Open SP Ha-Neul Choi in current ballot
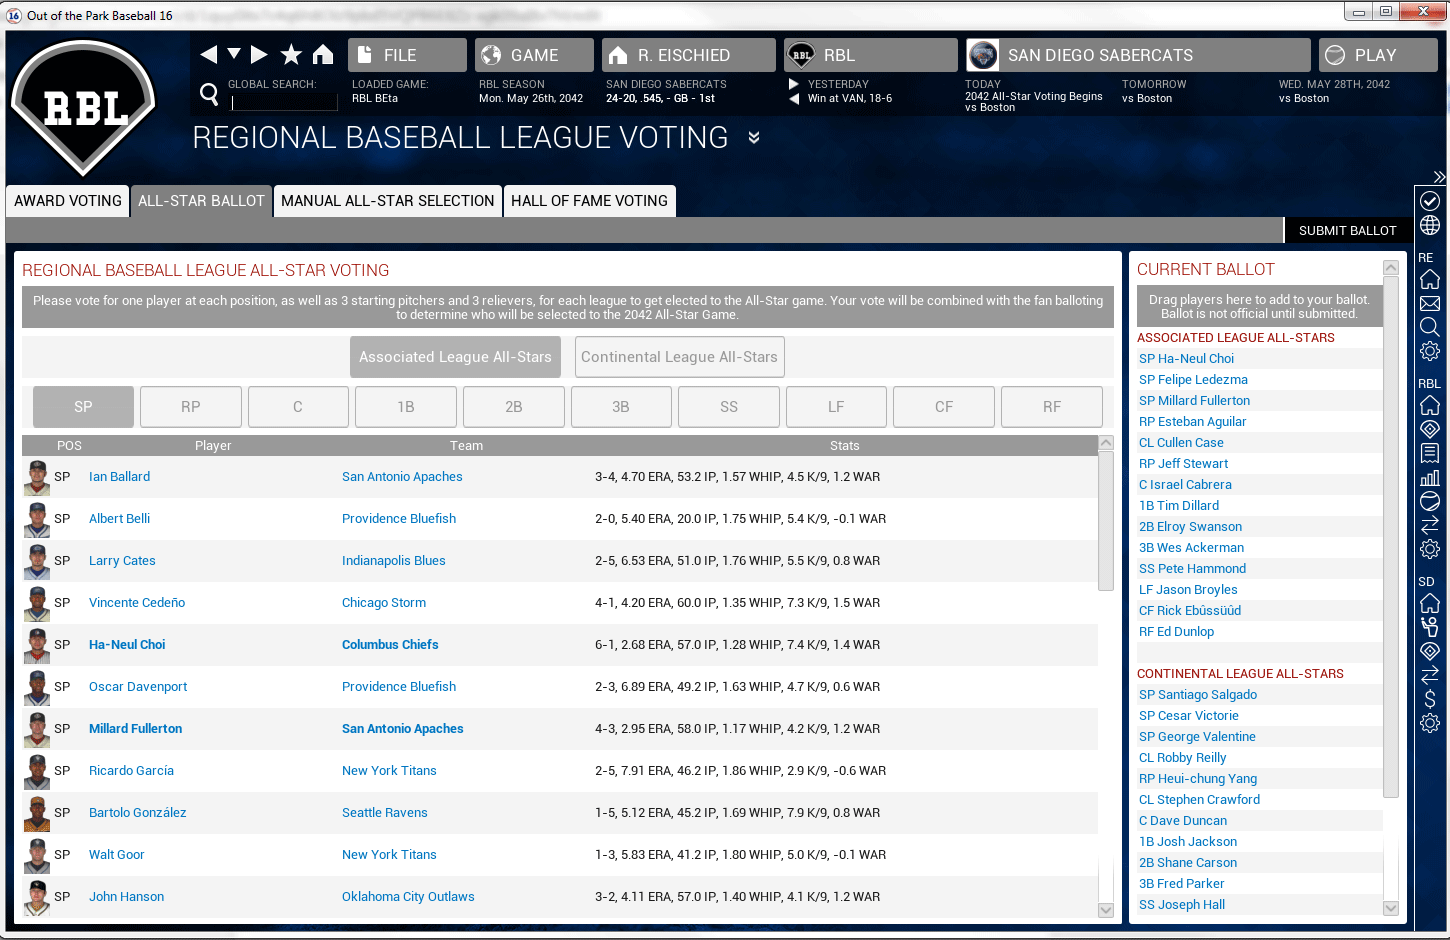Image resolution: width=1450 pixels, height=940 pixels. click(x=1187, y=359)
